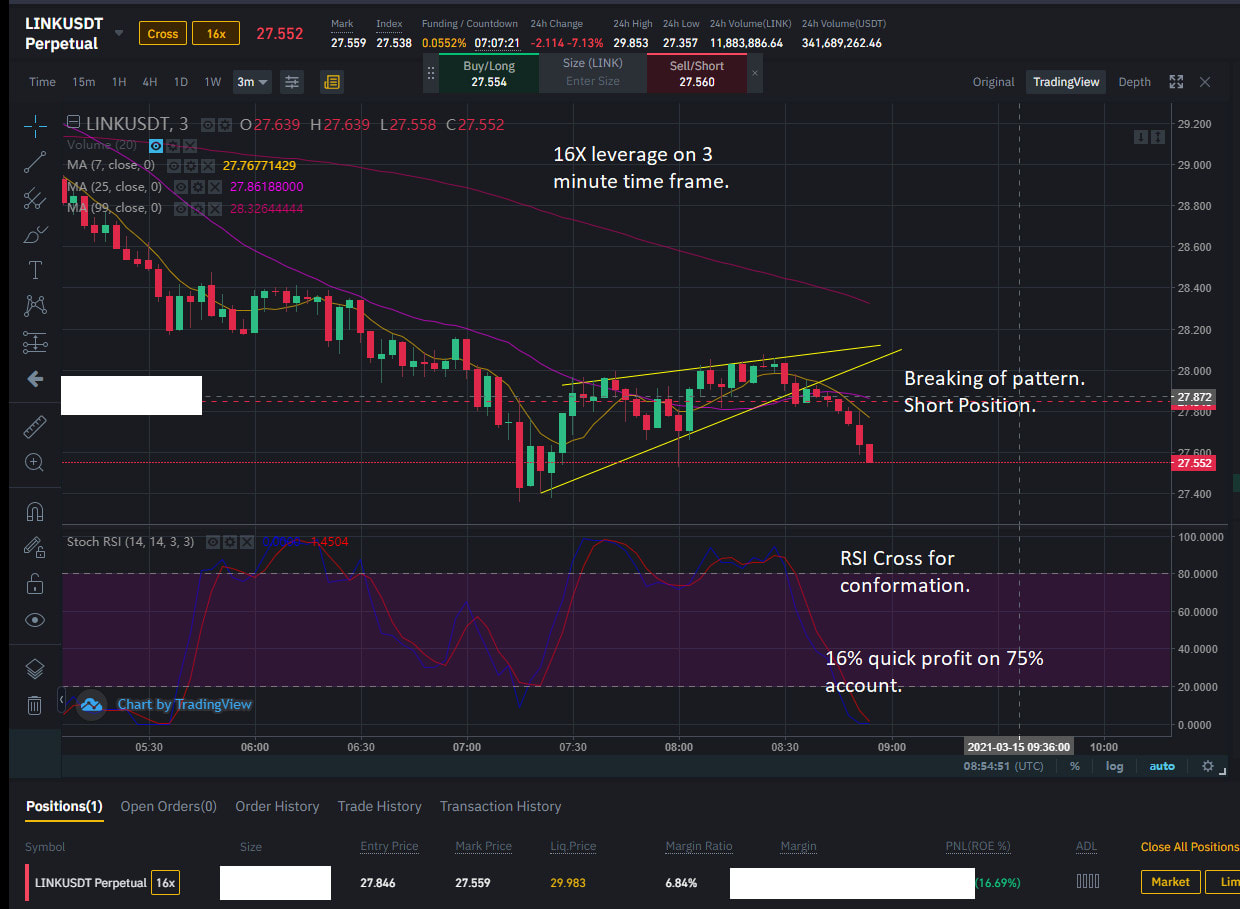Switch to the Trade History tab
Viewport: 1240px width, 909px height.
coord(379,806)
